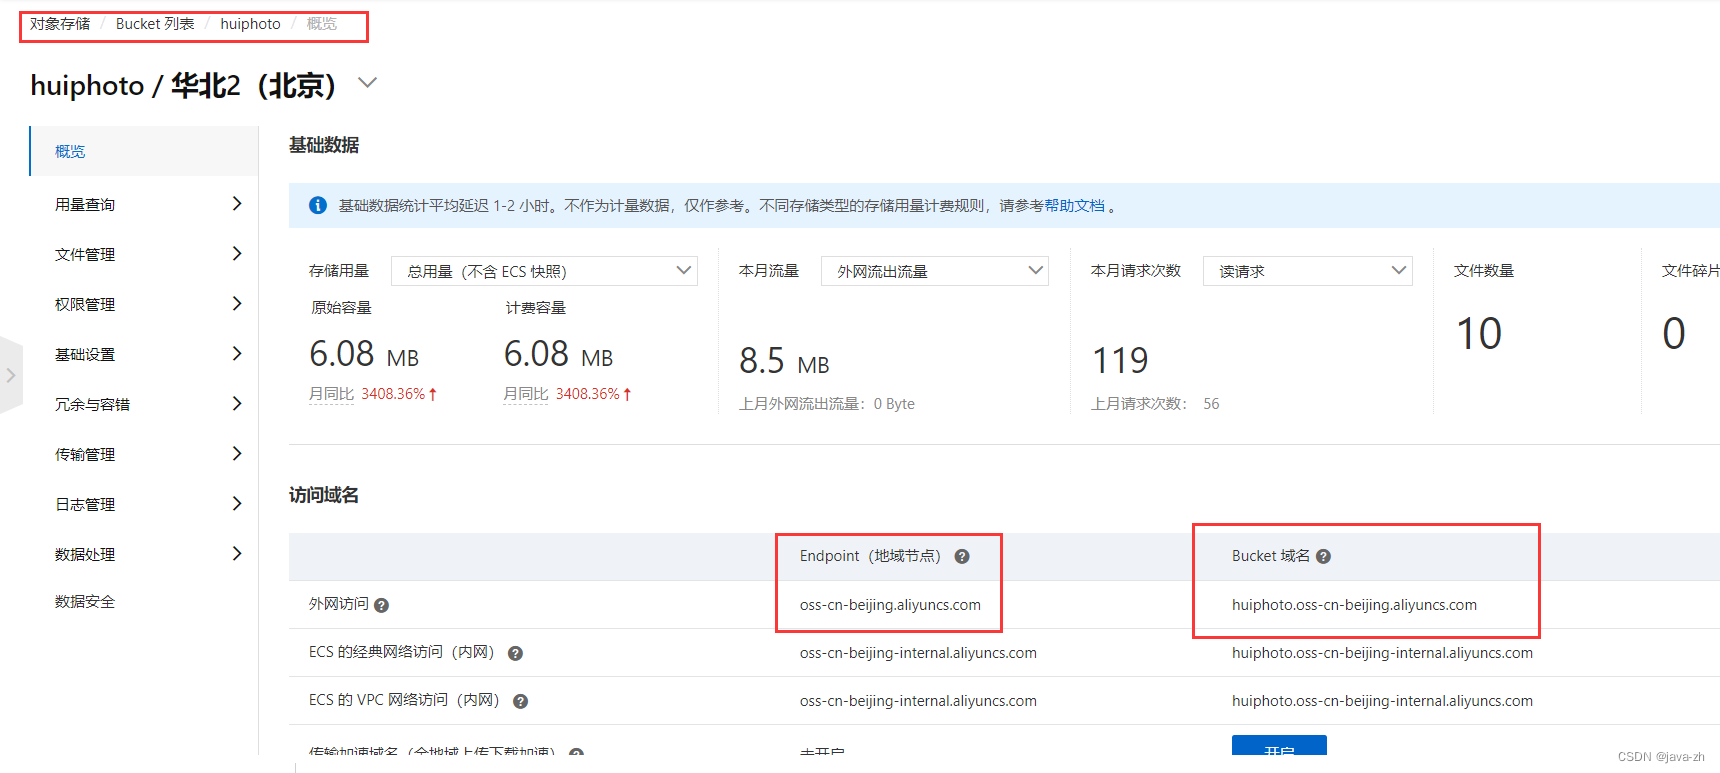Click the huiphoto.oss-cn-beijing.aliyuncs.com bucket domain
Screen dimensions: 1720x773
tap(1354, 605)
